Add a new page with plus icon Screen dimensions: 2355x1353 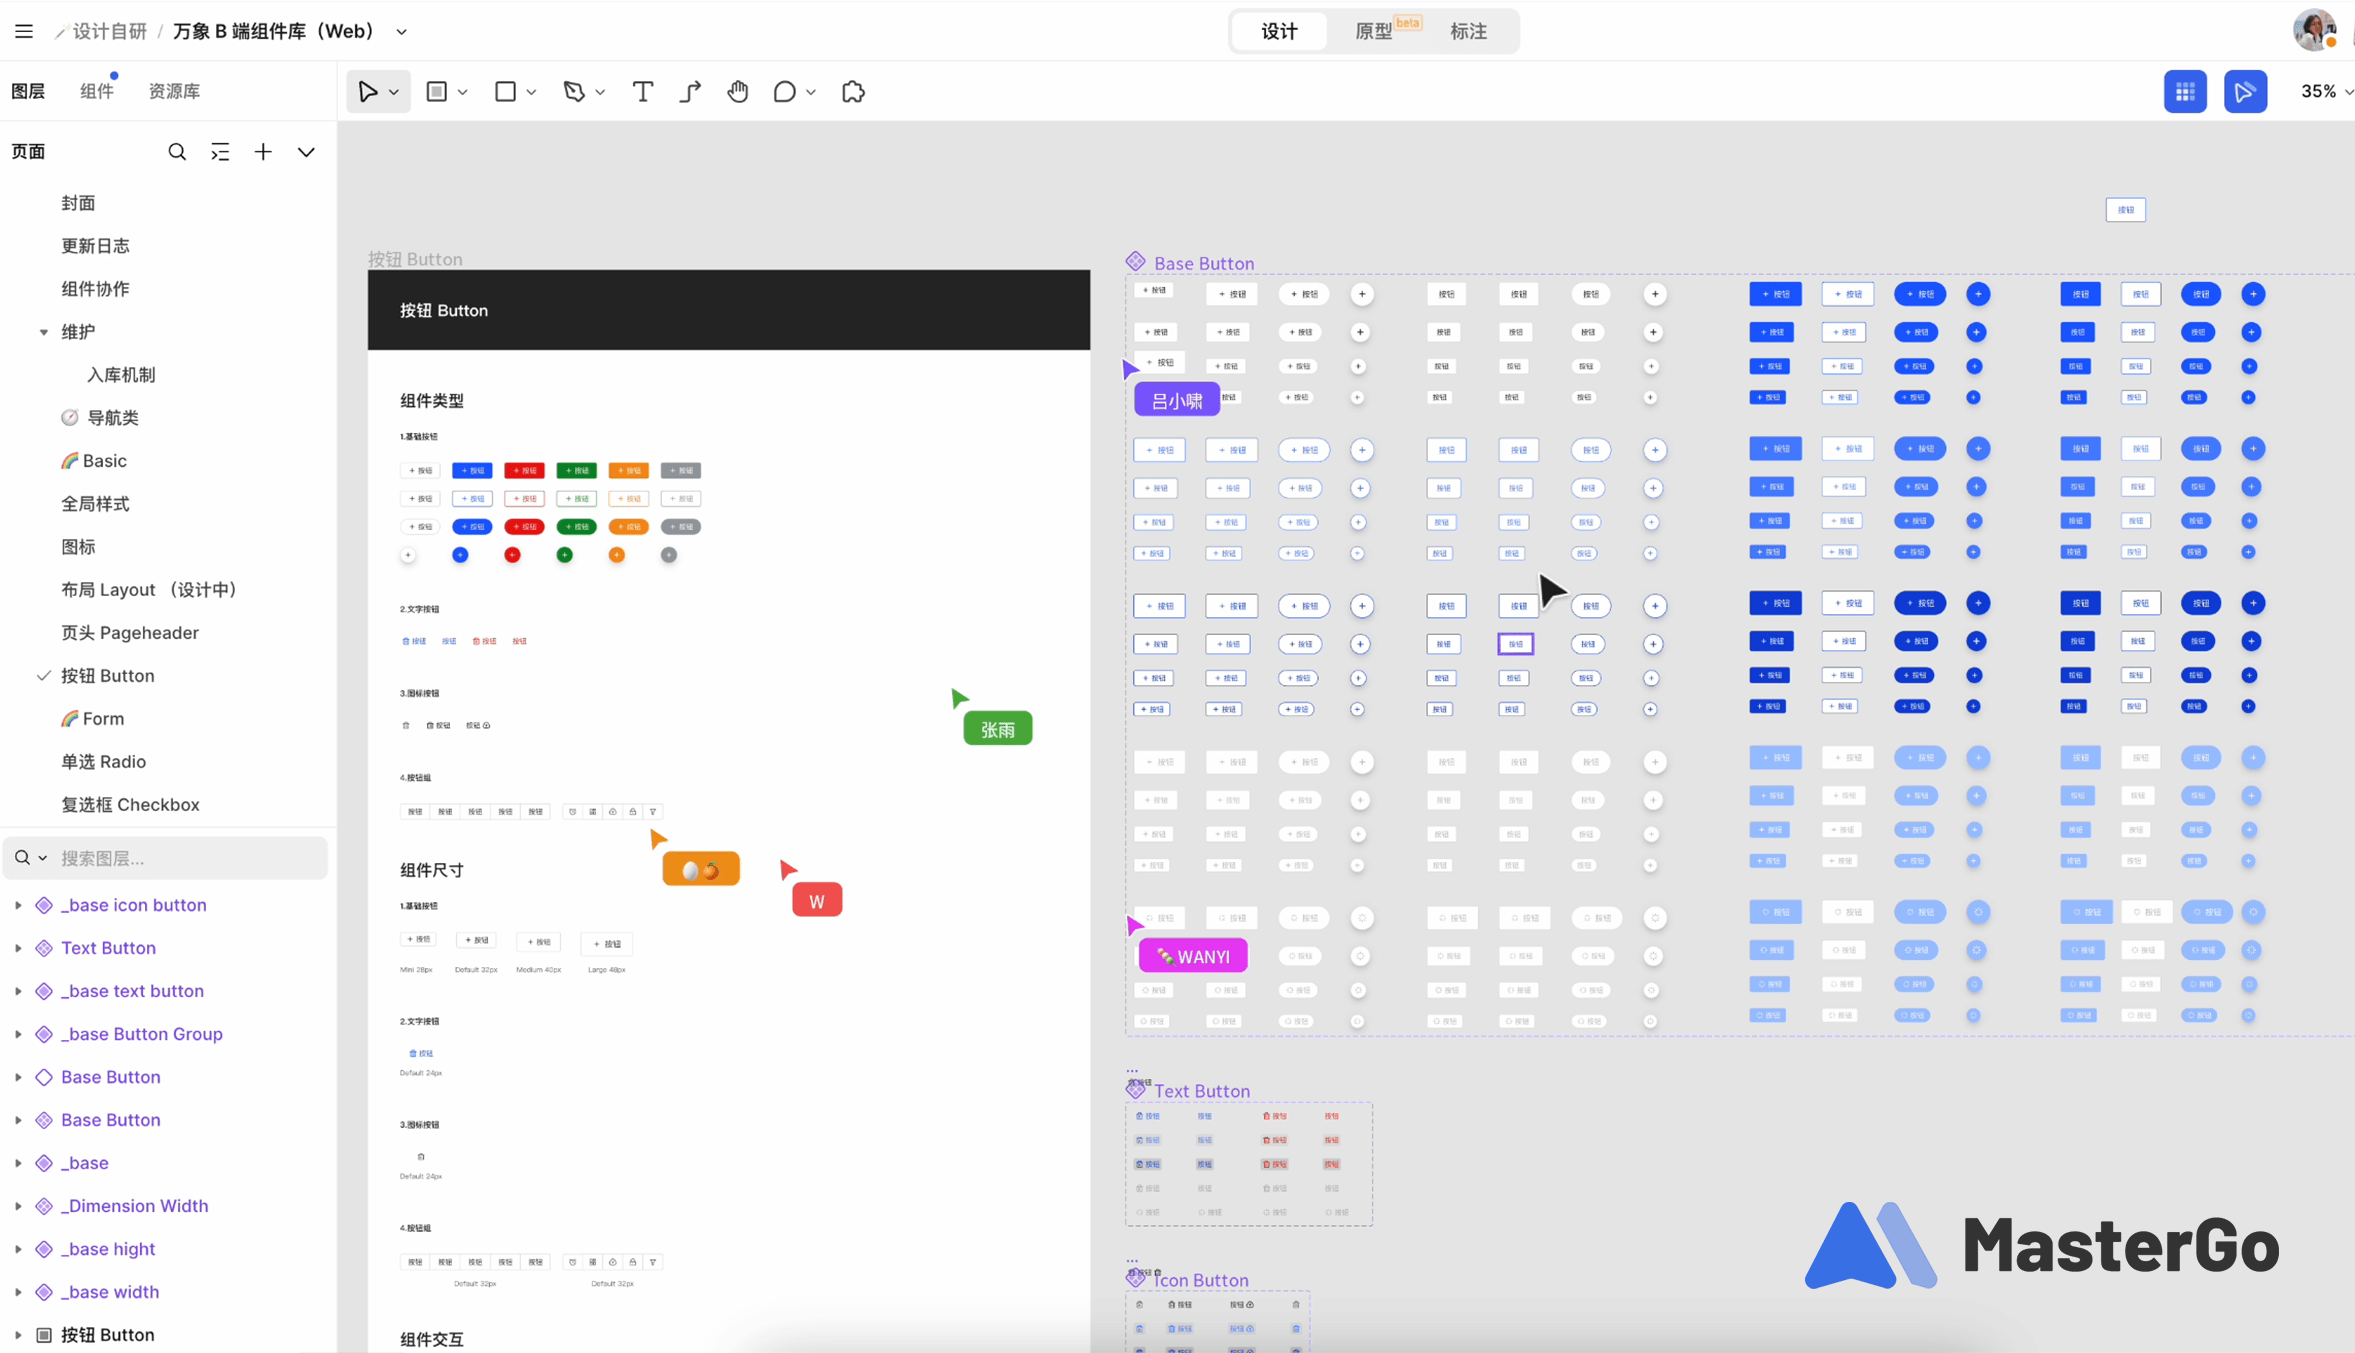click(263, 152)
